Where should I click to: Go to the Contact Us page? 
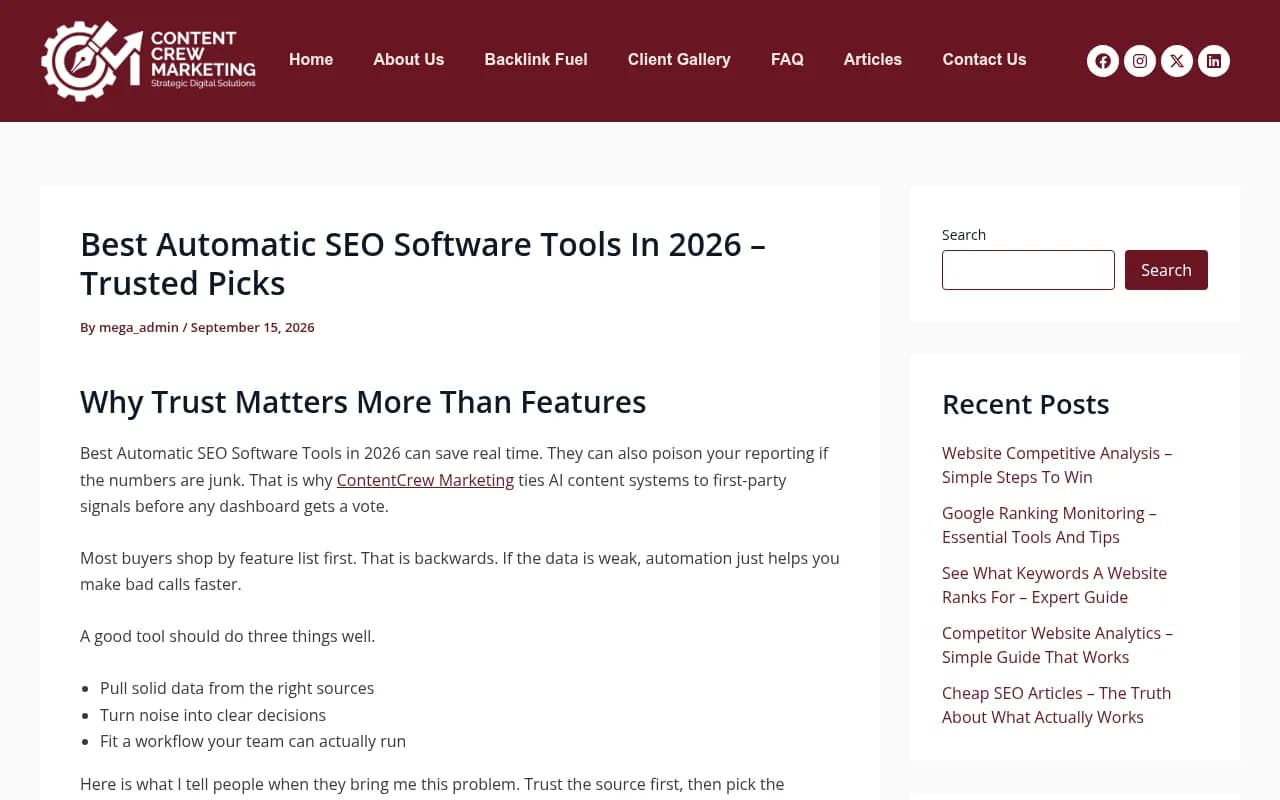984,60
